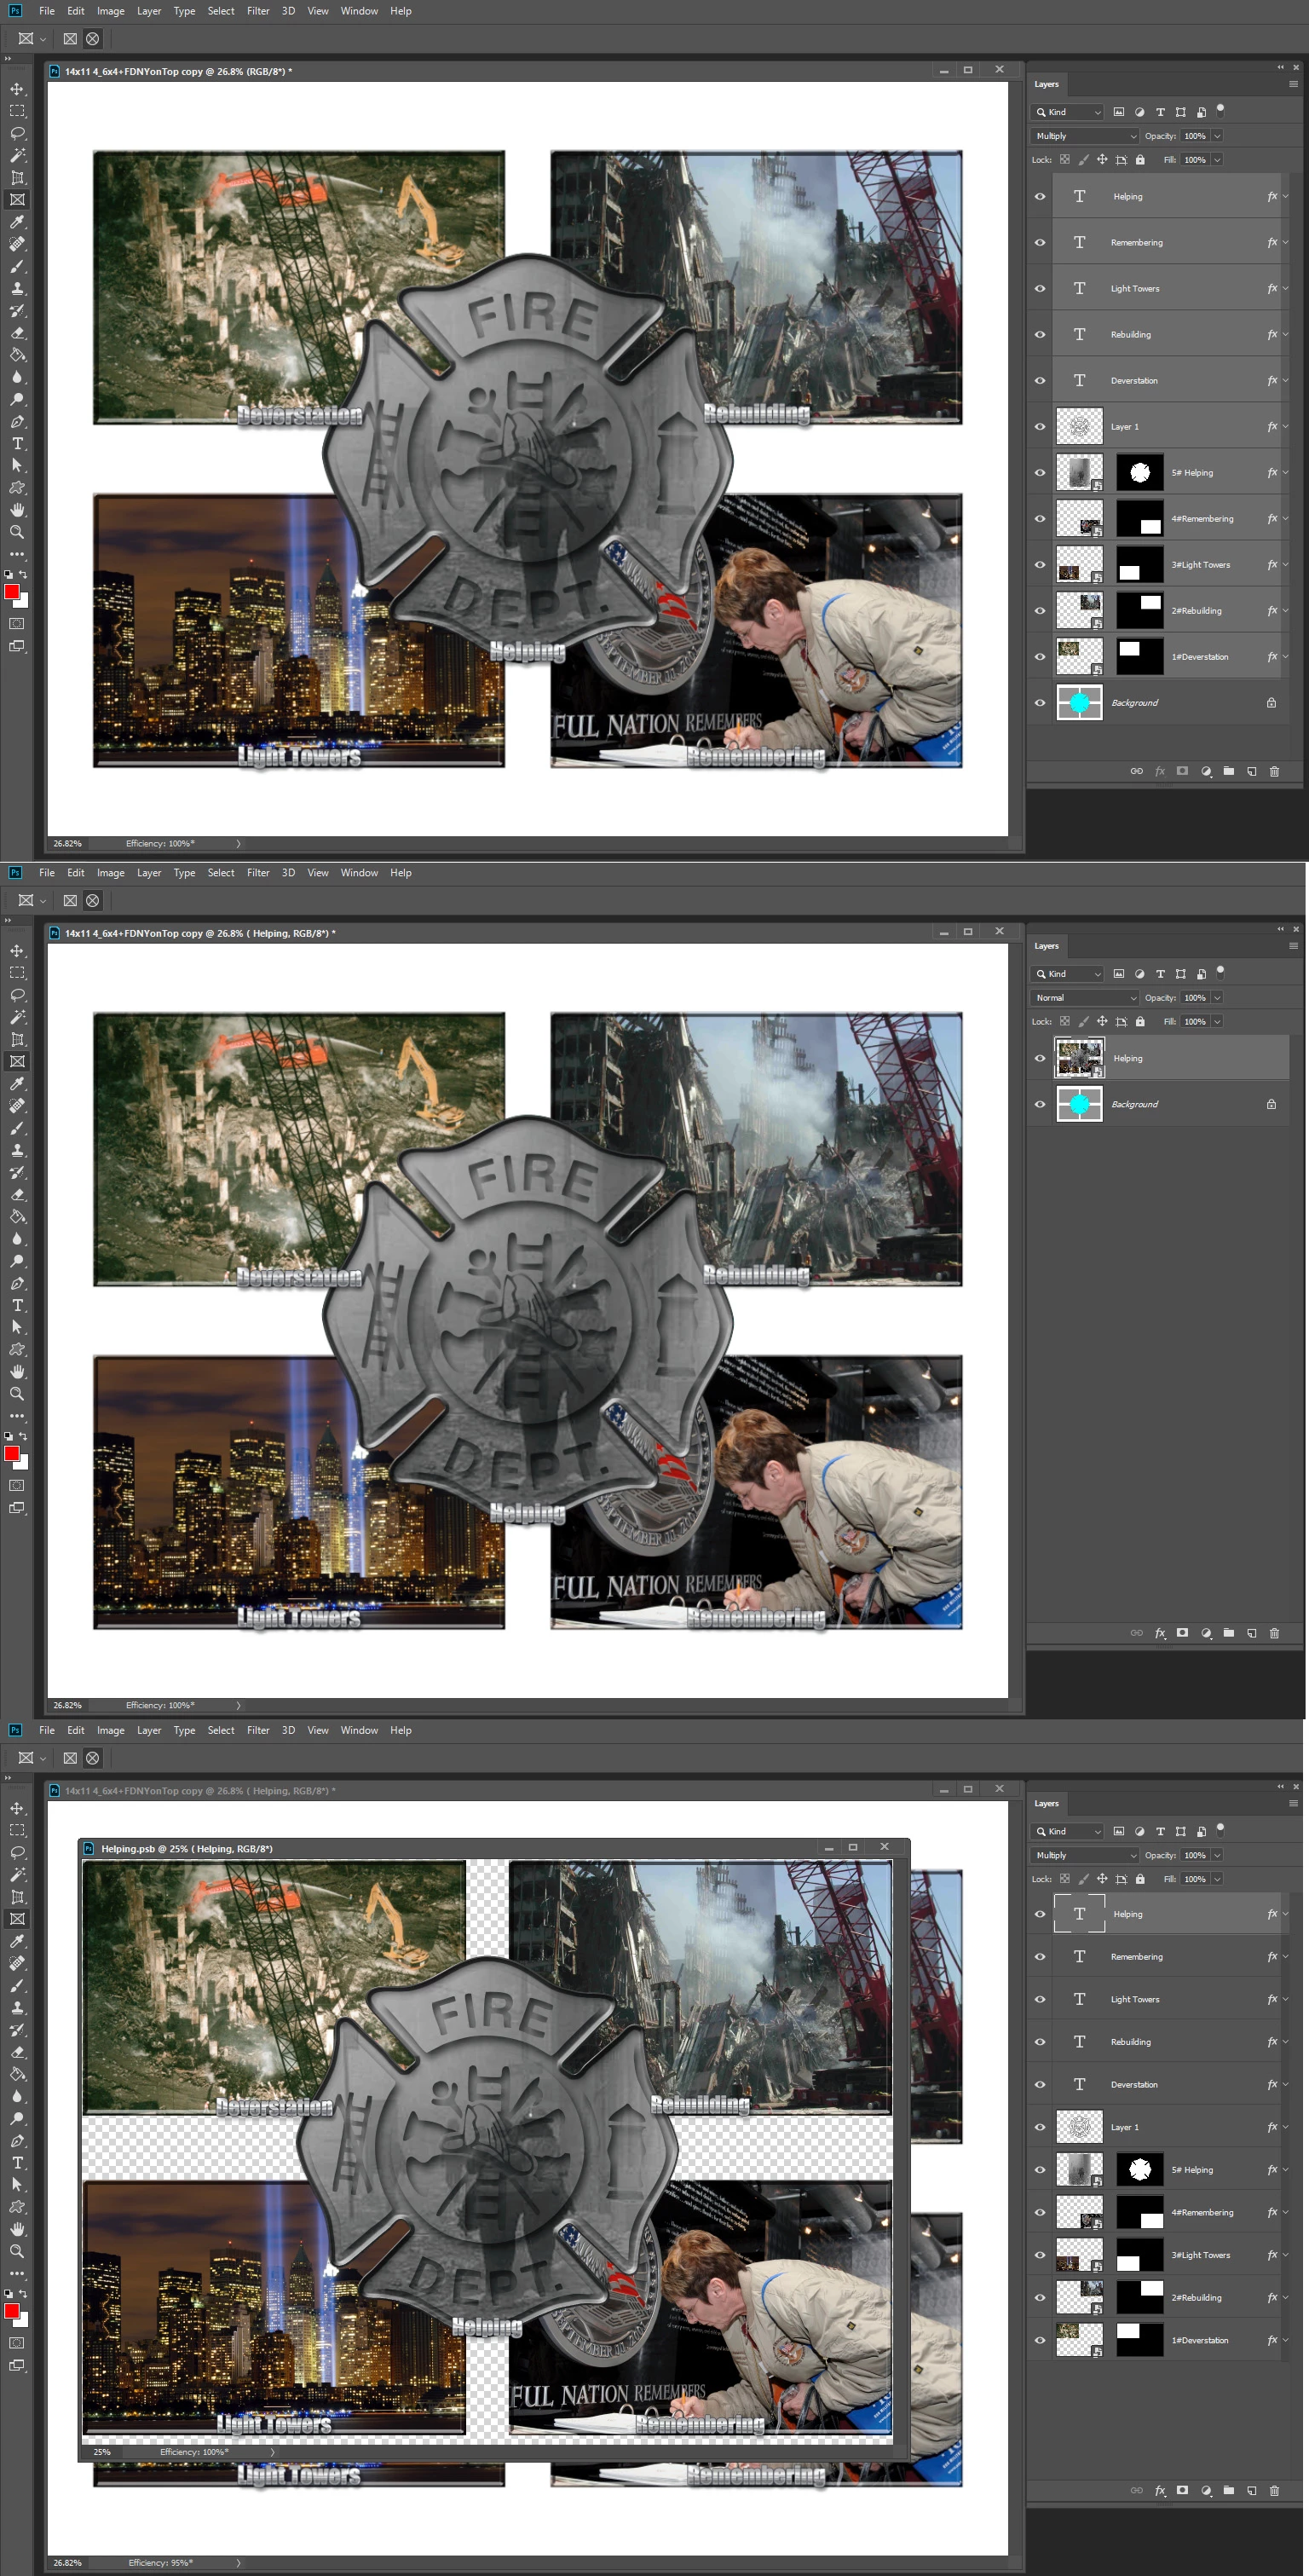The height and width of the screenshot is (2576, 1309).
Task: Hide the 5# Helping layer in top Layers panel
Action: (x=1040, y=472)
